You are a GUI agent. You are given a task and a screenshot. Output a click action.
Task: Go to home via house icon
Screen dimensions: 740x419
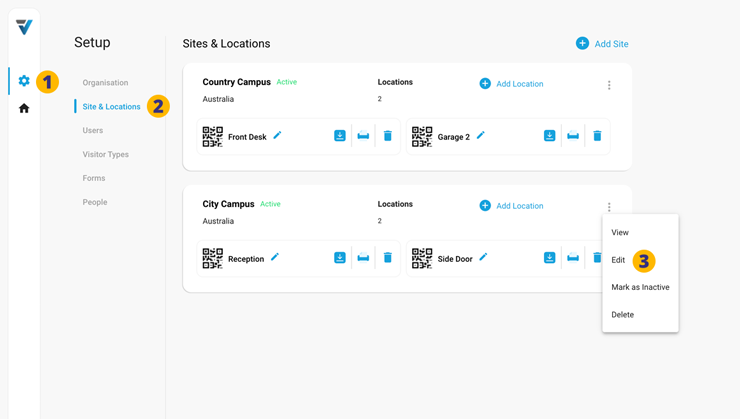click(x=24, y=108)
